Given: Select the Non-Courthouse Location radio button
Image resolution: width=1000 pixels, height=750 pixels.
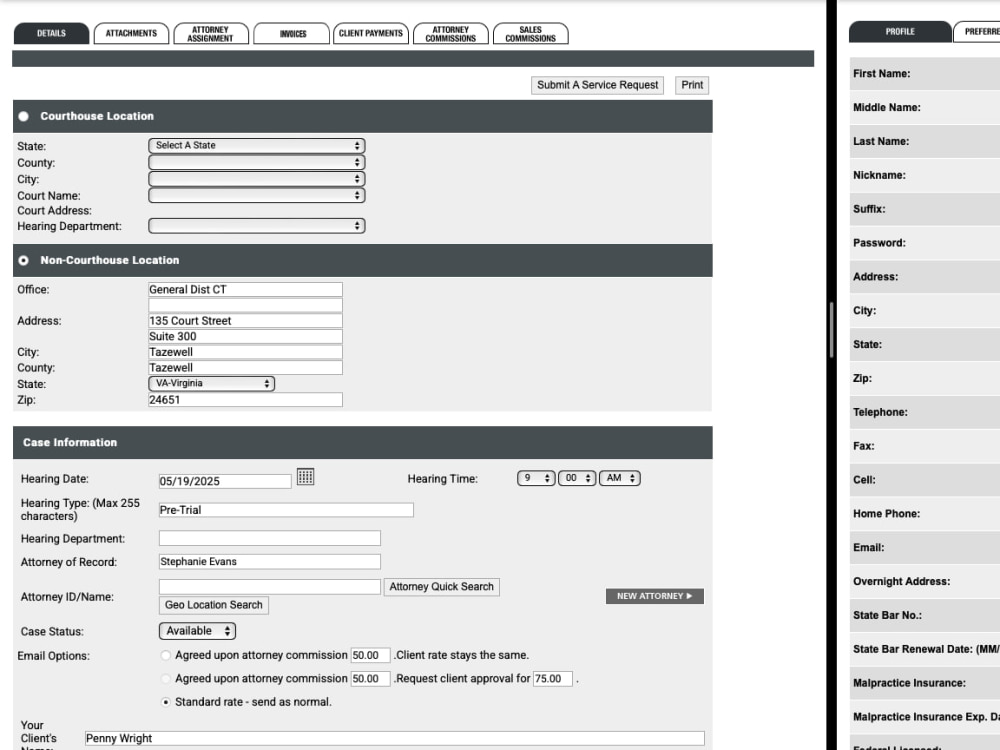Looking at the screenshot, I should [x=24, y=260].
